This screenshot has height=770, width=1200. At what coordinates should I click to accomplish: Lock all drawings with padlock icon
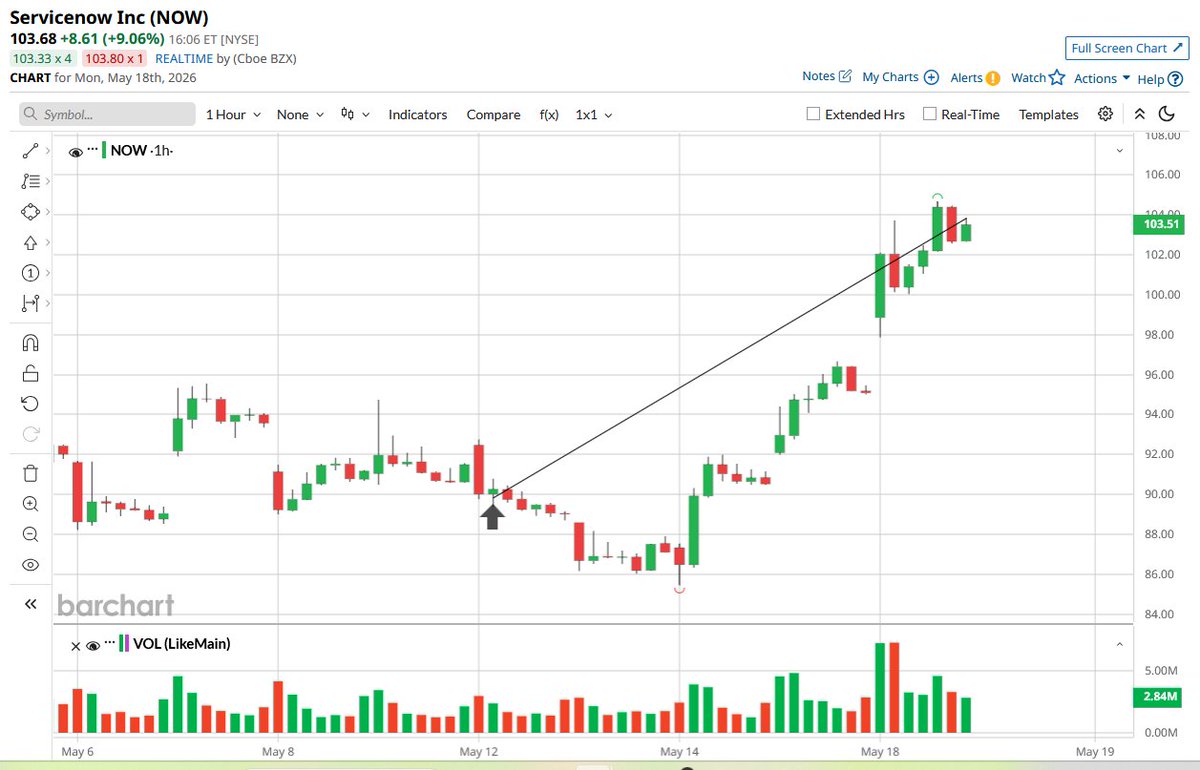(30, 374)
